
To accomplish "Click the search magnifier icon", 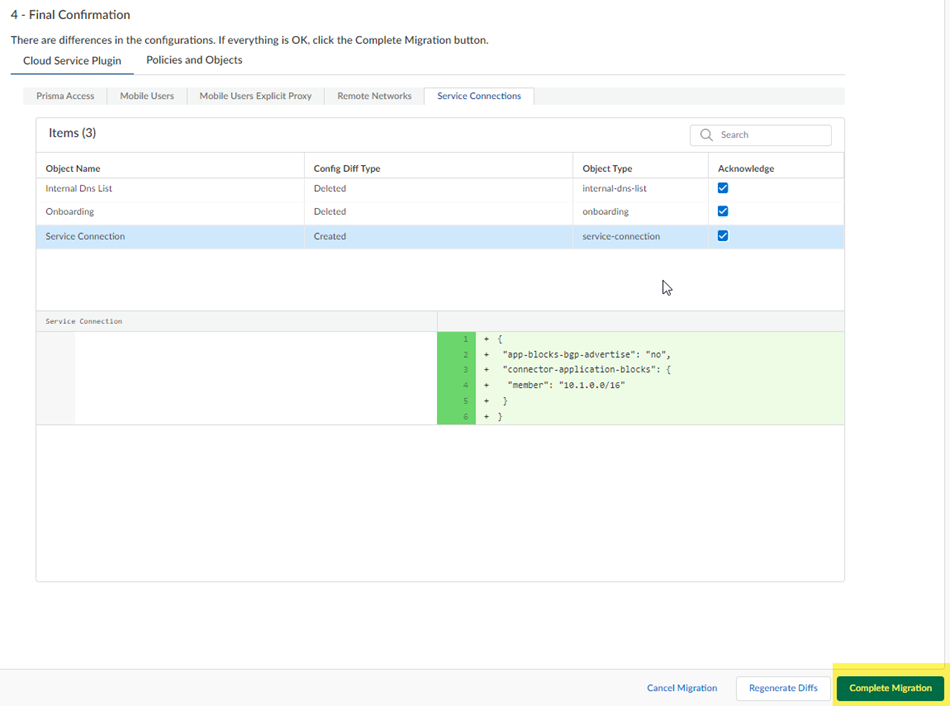I will (x=706, y=135).
